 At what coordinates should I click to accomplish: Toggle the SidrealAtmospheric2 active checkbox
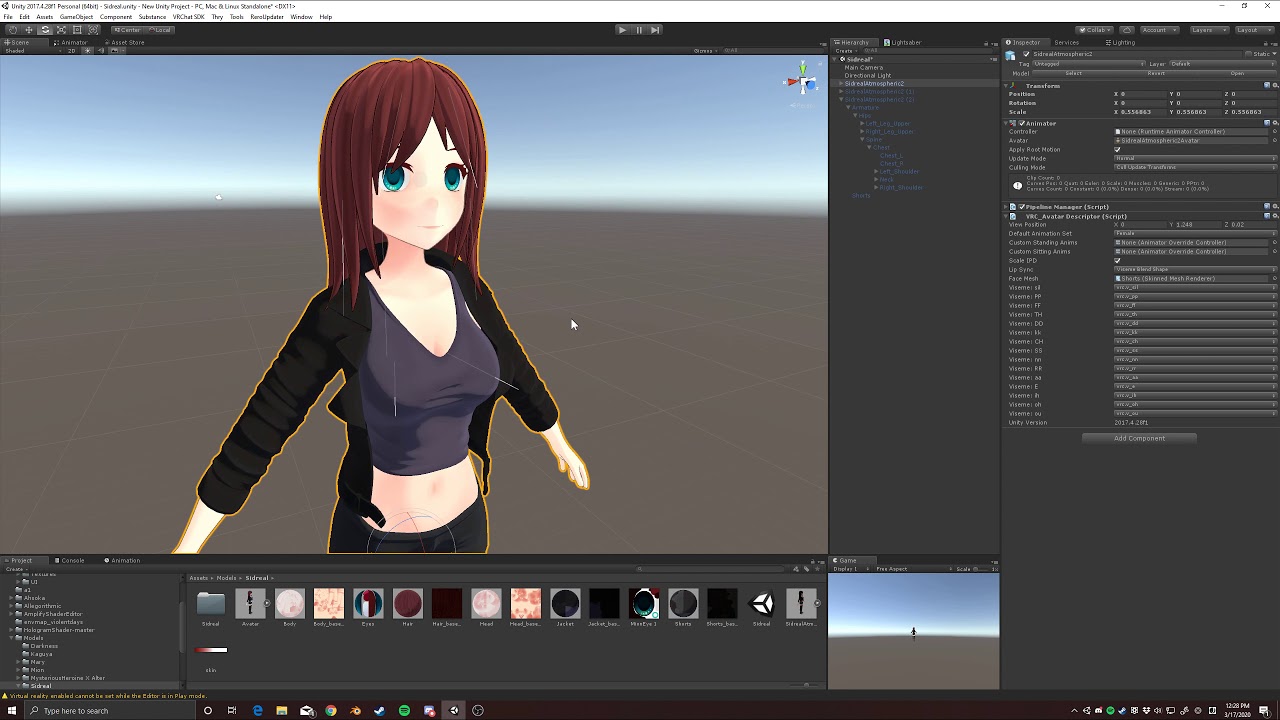pyautogui.click(x=1024, y=54)
